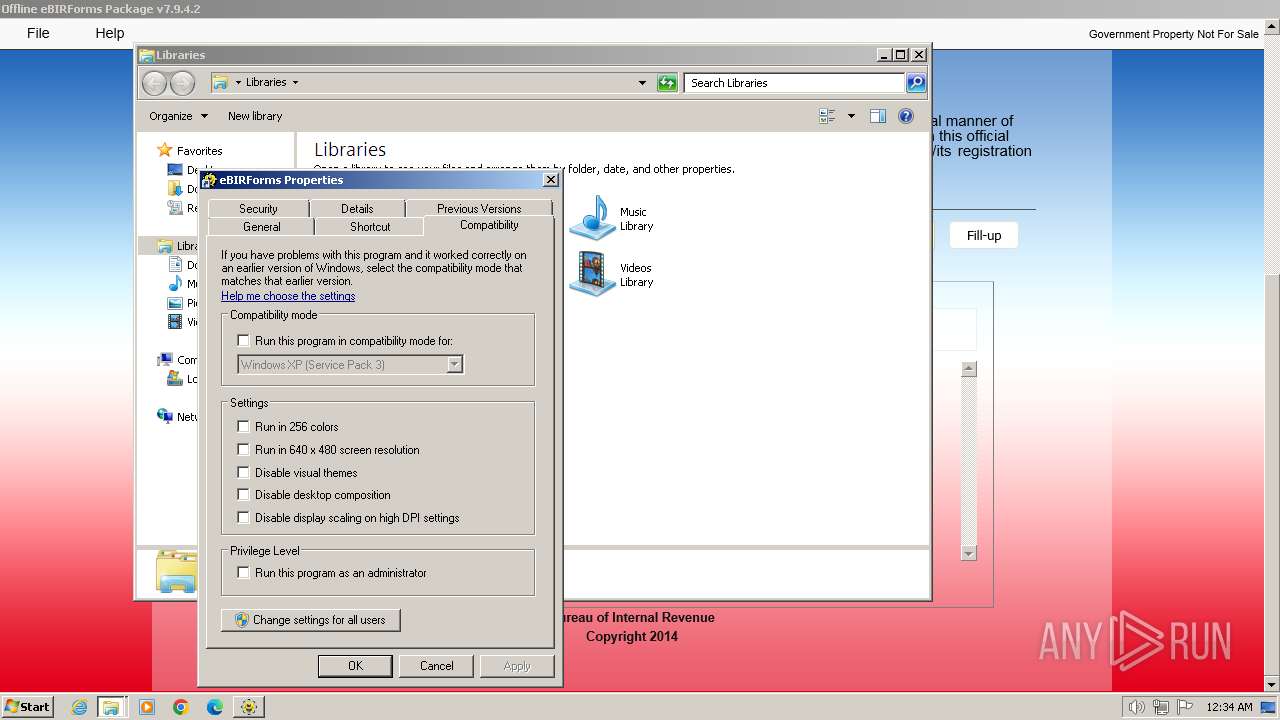
Task: Open Windows Explorer taskbar icon
Action: tap(111, 707)
